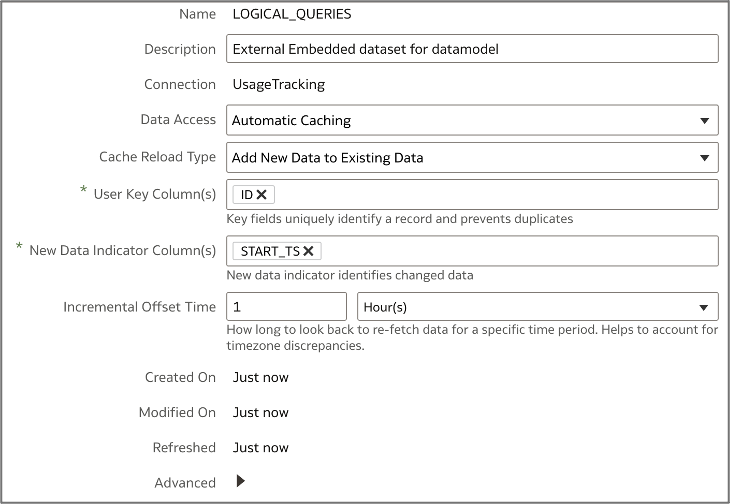Expand the Advanced section

(x=240, y=482)
